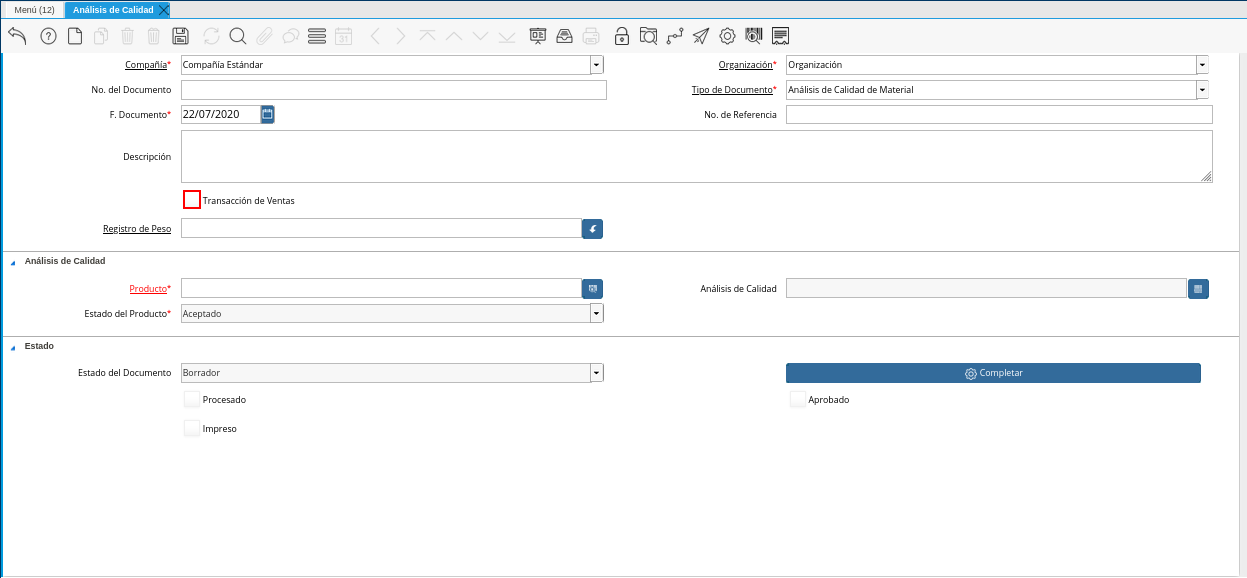The width and height of the screenshot is (1247, 578).
Task: Open the Estado del Producto dropdown
Action: (597, 314)
